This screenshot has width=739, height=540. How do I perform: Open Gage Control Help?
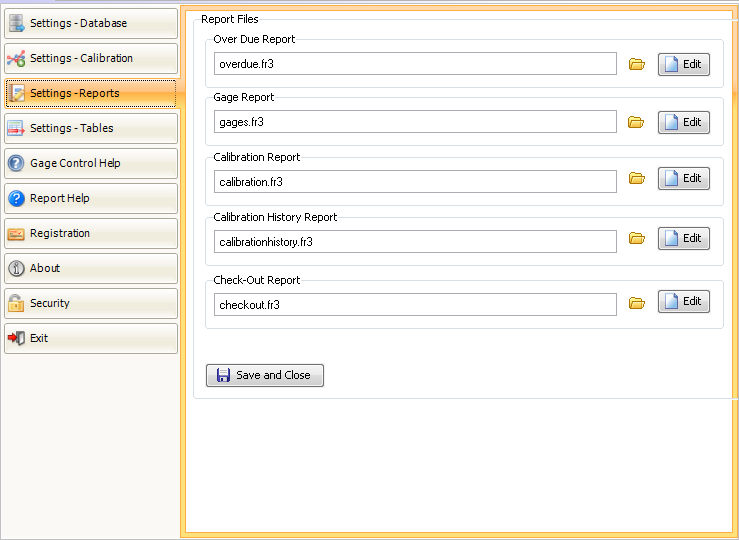pyautogui.click(x=91, y=164)
